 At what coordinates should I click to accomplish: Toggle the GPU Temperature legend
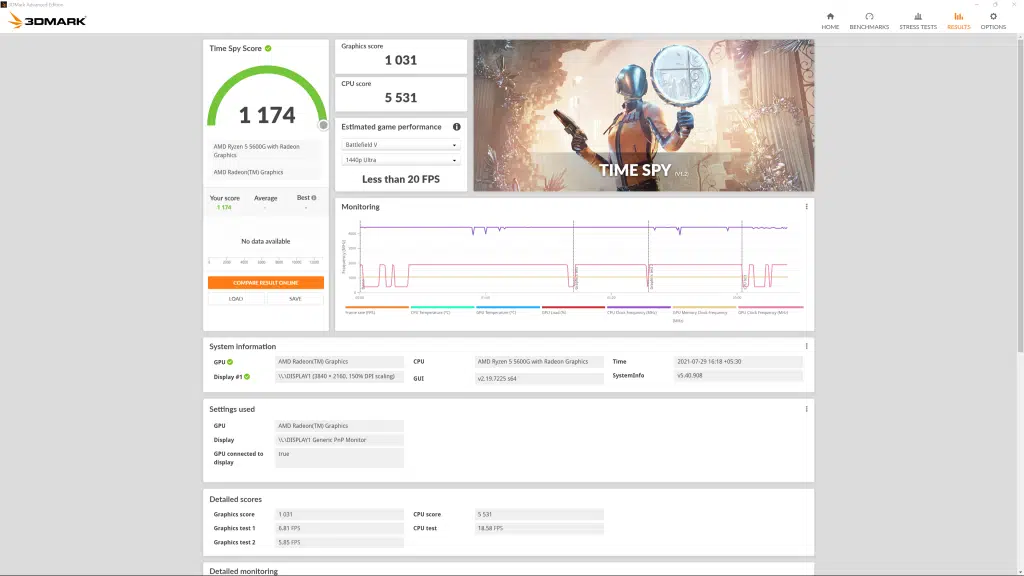click(x=507, y=311)
